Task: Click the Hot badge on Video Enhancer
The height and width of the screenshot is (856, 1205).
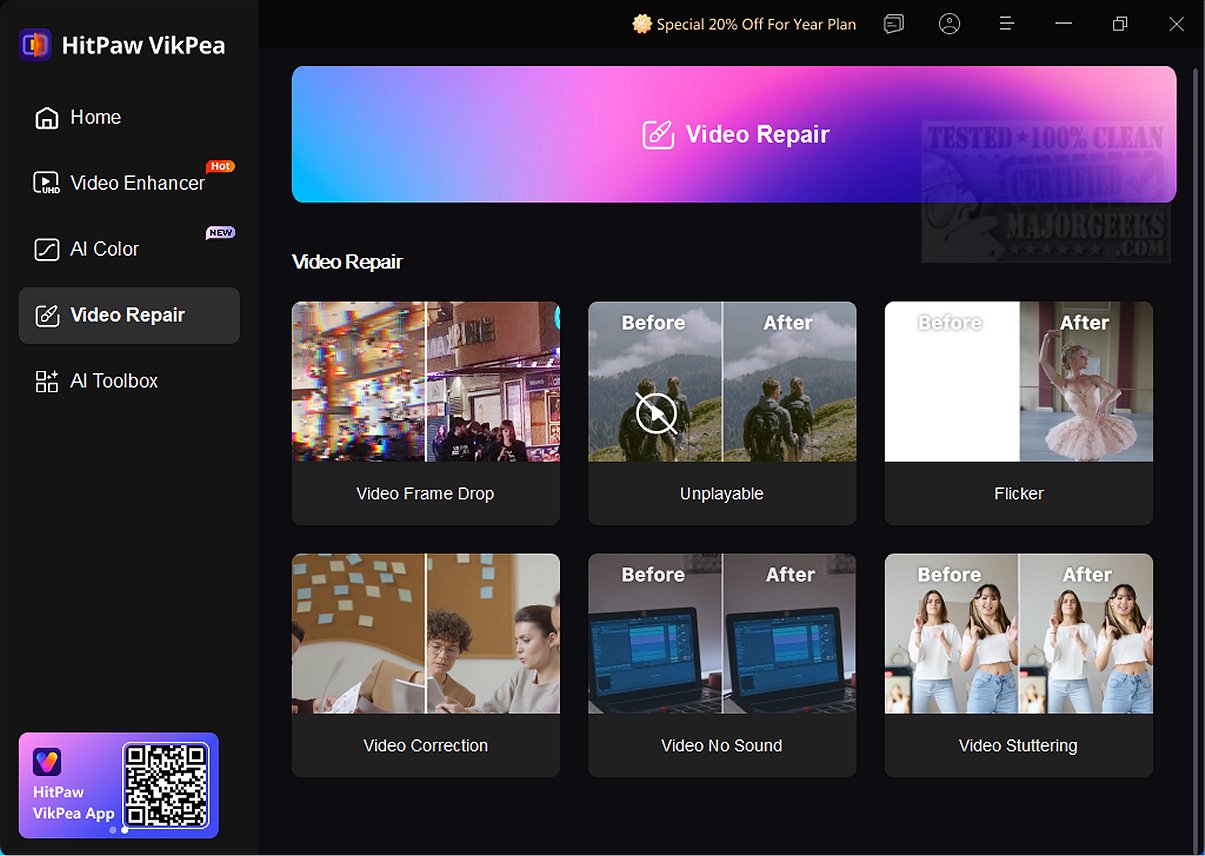Action: point(221,167)
